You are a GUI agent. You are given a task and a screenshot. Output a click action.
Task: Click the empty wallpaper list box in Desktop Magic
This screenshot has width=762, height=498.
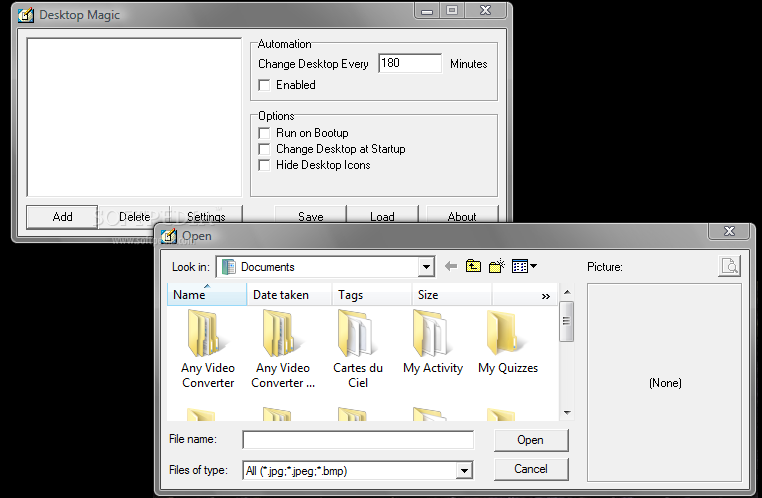[x=134, y=117]
